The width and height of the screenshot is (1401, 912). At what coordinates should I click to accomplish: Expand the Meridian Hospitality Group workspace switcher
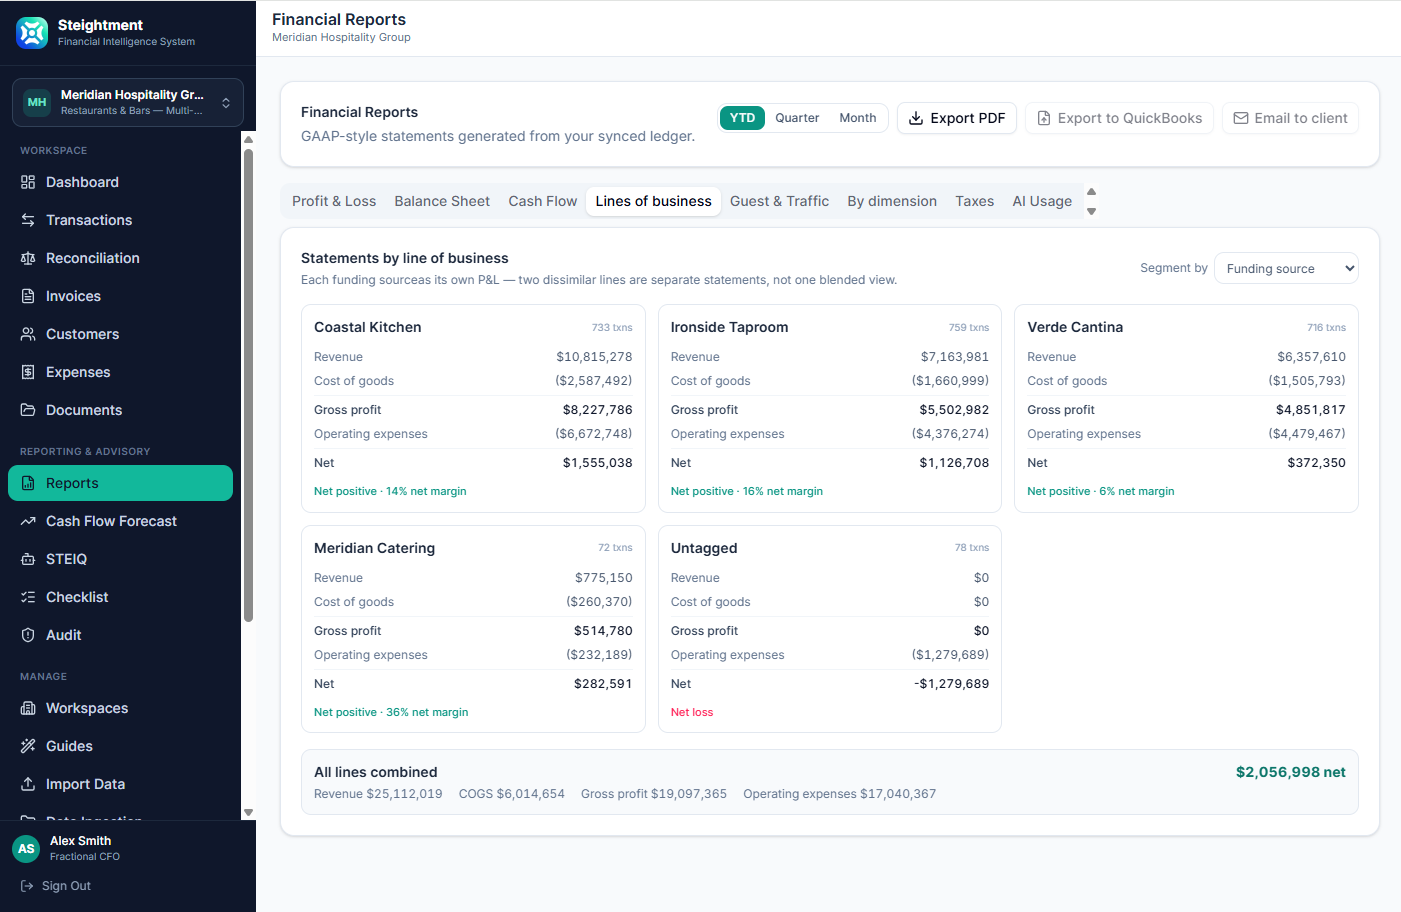click(x=128, y=103)
